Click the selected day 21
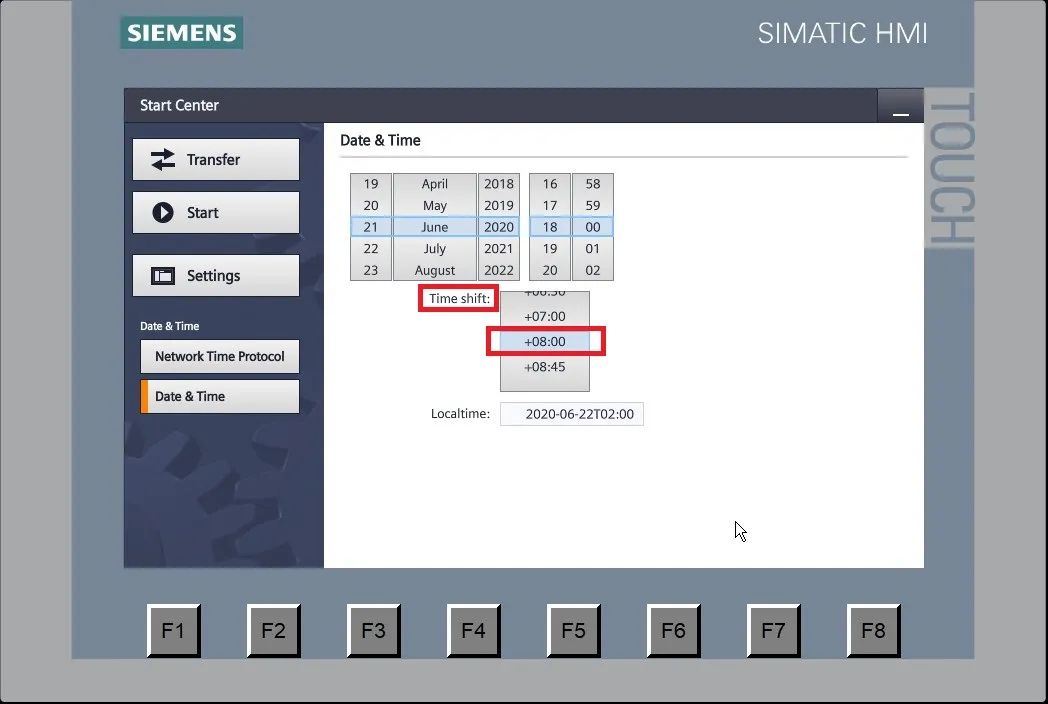The image size is (1048, 704). click(371, 227)
